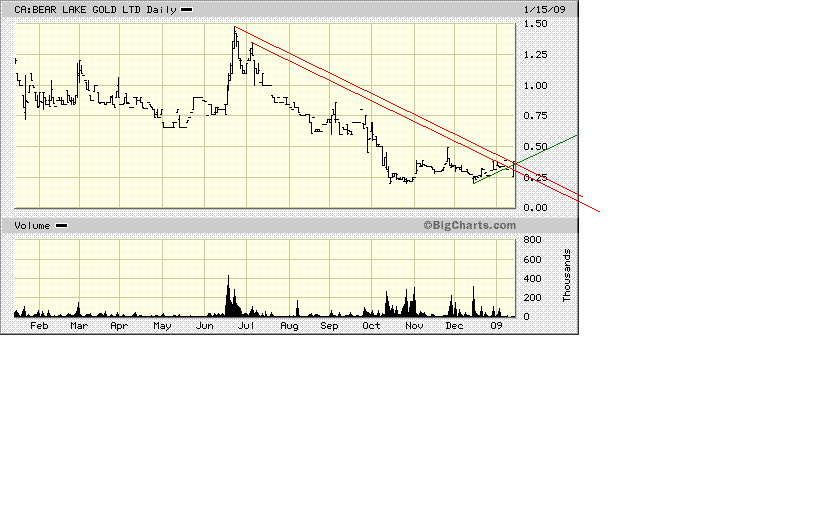Click the Jun month label

click(205, 326)
